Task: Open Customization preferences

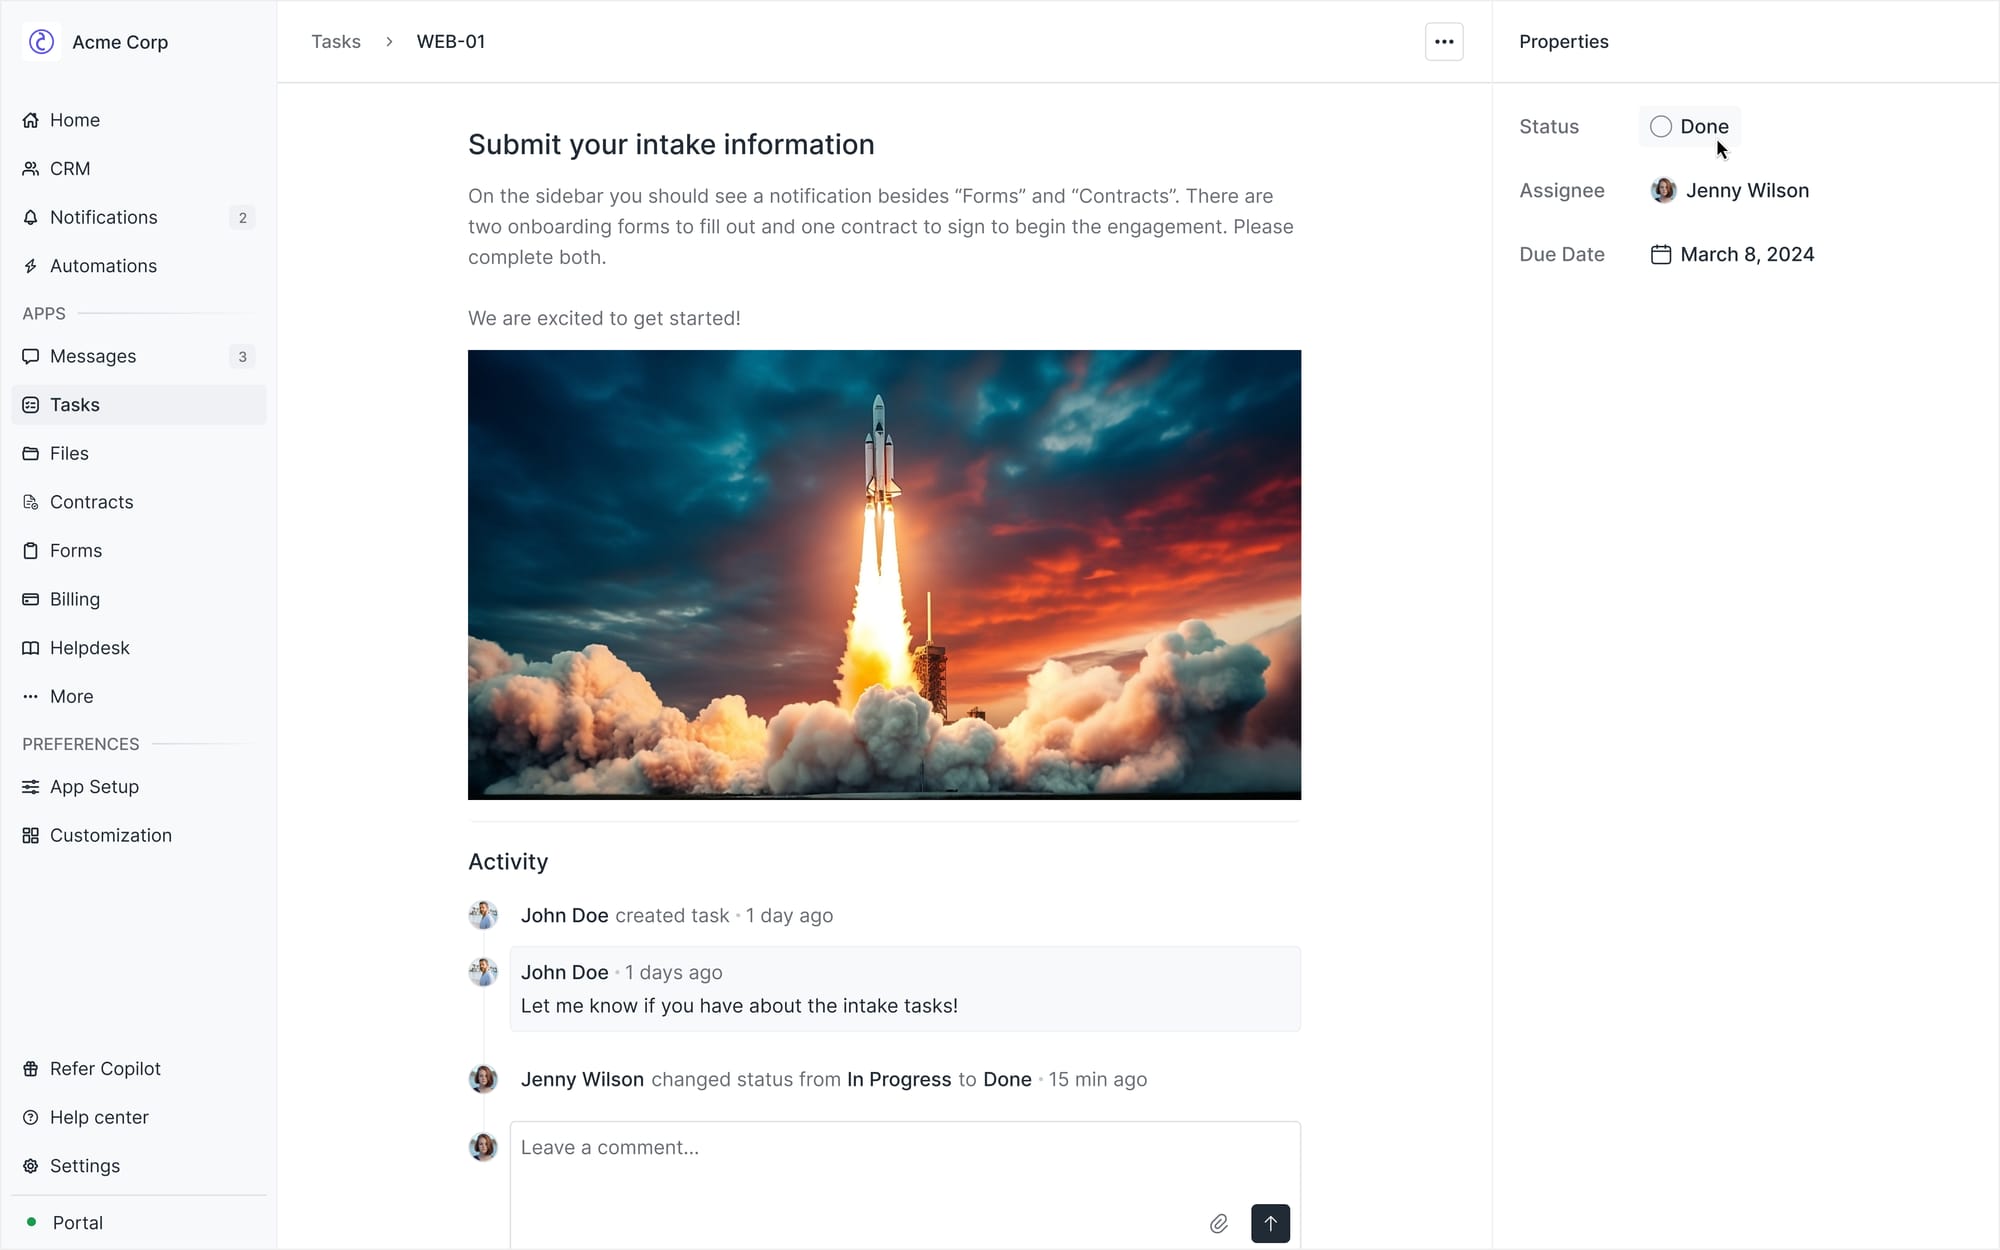Action: pos(110,835)
